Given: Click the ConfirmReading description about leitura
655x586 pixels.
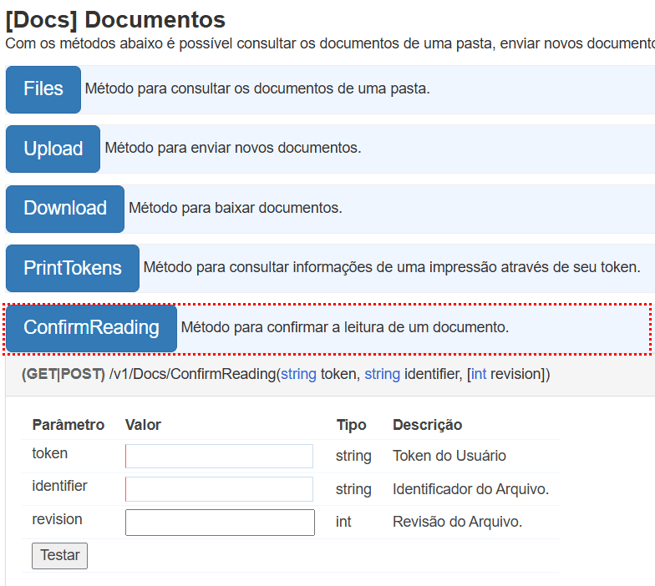Looking at the screenshot, I should click(344, 327).
